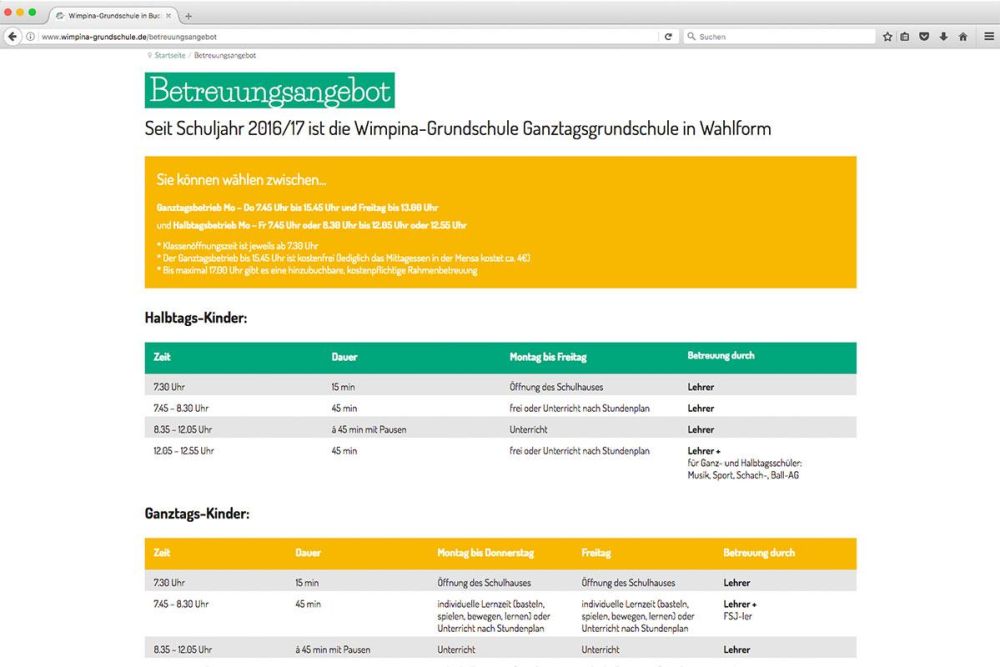Open the Downloads panel

point(942,36)
